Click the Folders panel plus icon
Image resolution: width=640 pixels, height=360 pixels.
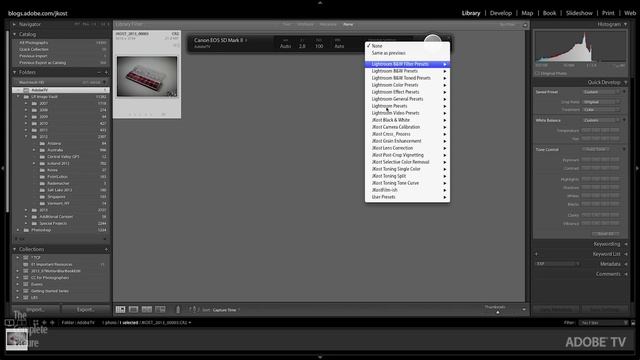pyautogui.click(x=106, y=72)
